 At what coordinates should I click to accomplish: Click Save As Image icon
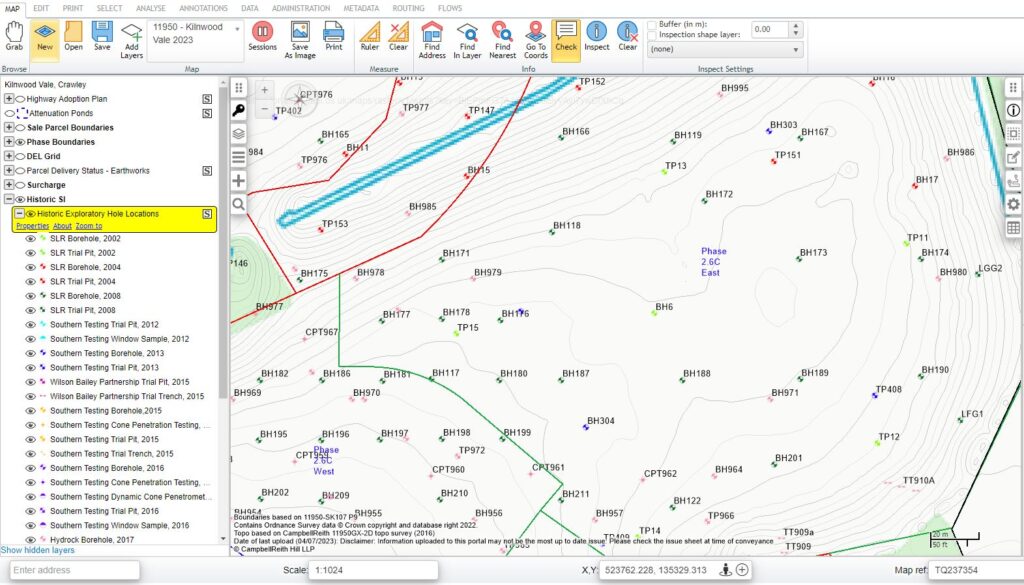300,40
